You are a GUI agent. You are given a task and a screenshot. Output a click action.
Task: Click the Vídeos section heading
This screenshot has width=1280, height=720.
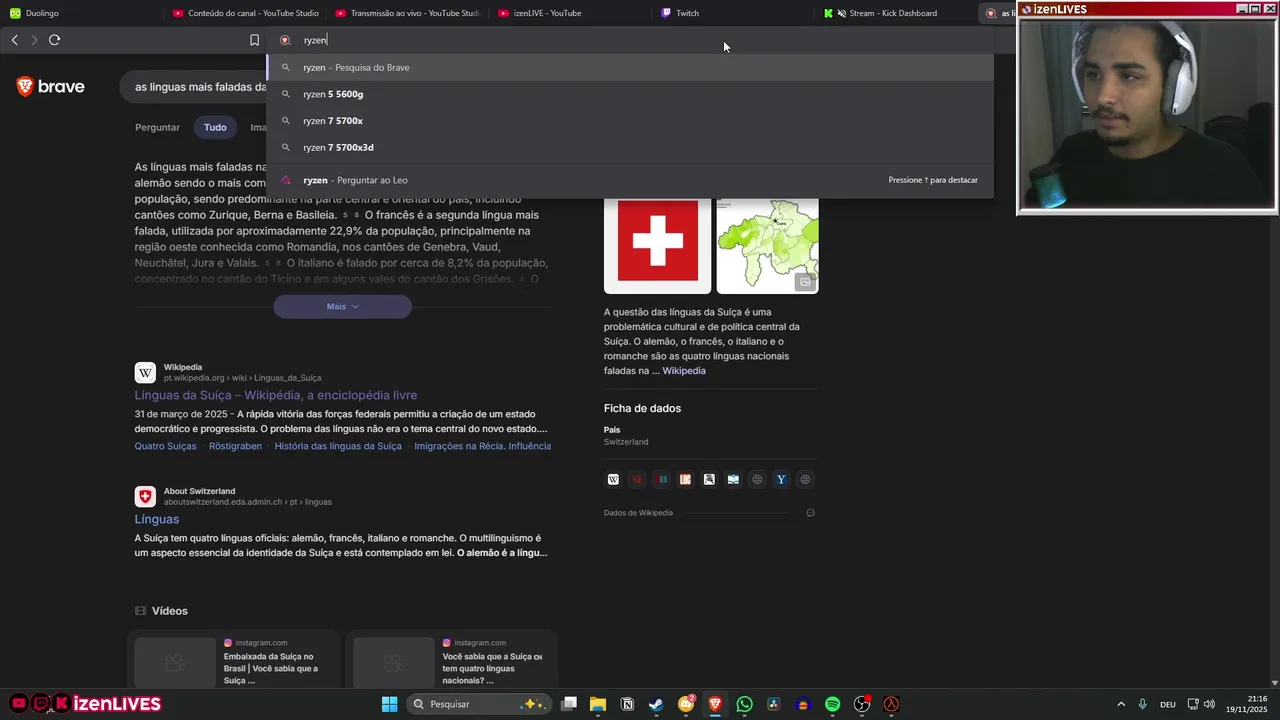(170, 611)
